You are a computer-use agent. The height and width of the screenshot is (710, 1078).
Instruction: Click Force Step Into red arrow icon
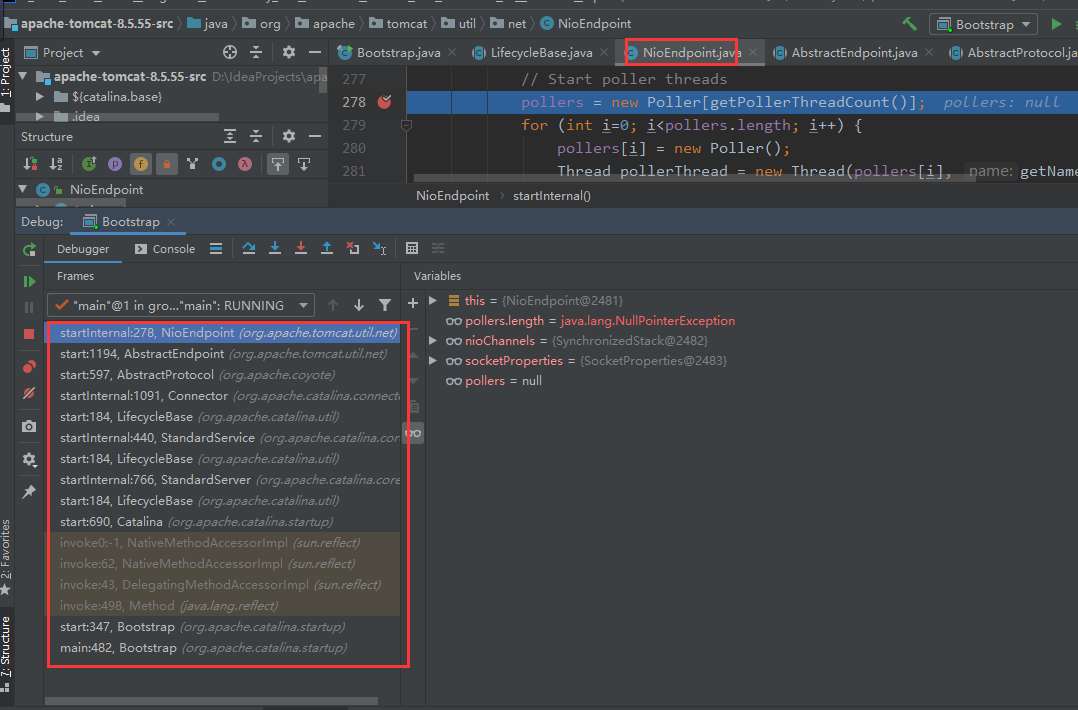click(301, 249)
